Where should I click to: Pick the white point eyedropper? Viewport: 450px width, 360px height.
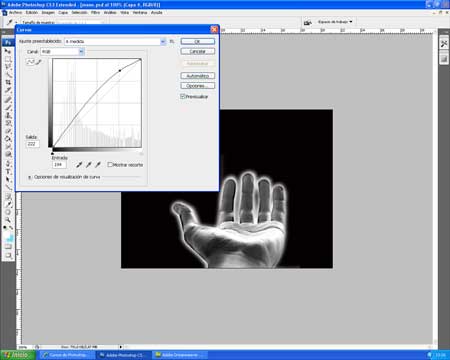(x=98, y=165)
